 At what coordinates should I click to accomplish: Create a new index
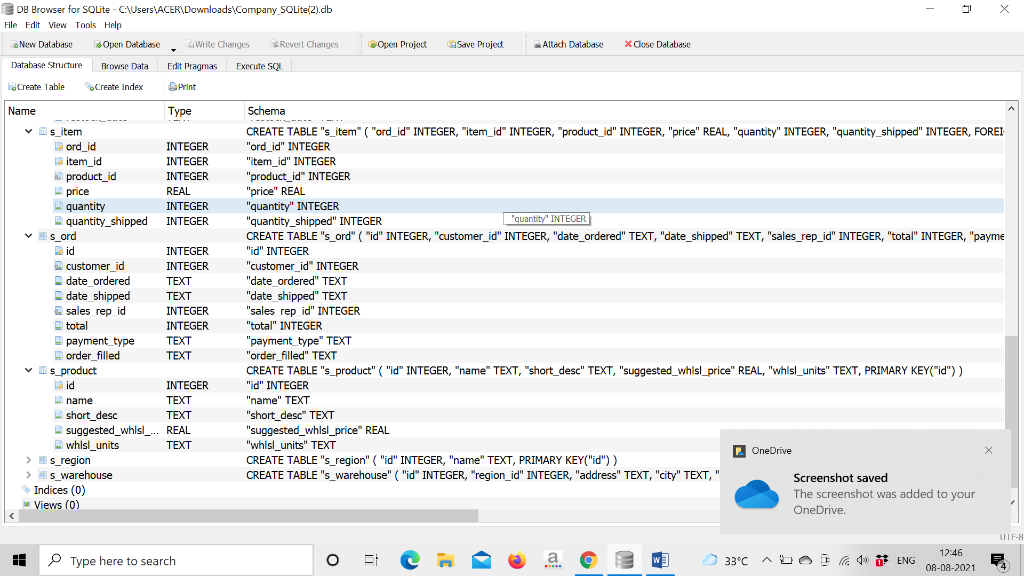click(114, 86)
